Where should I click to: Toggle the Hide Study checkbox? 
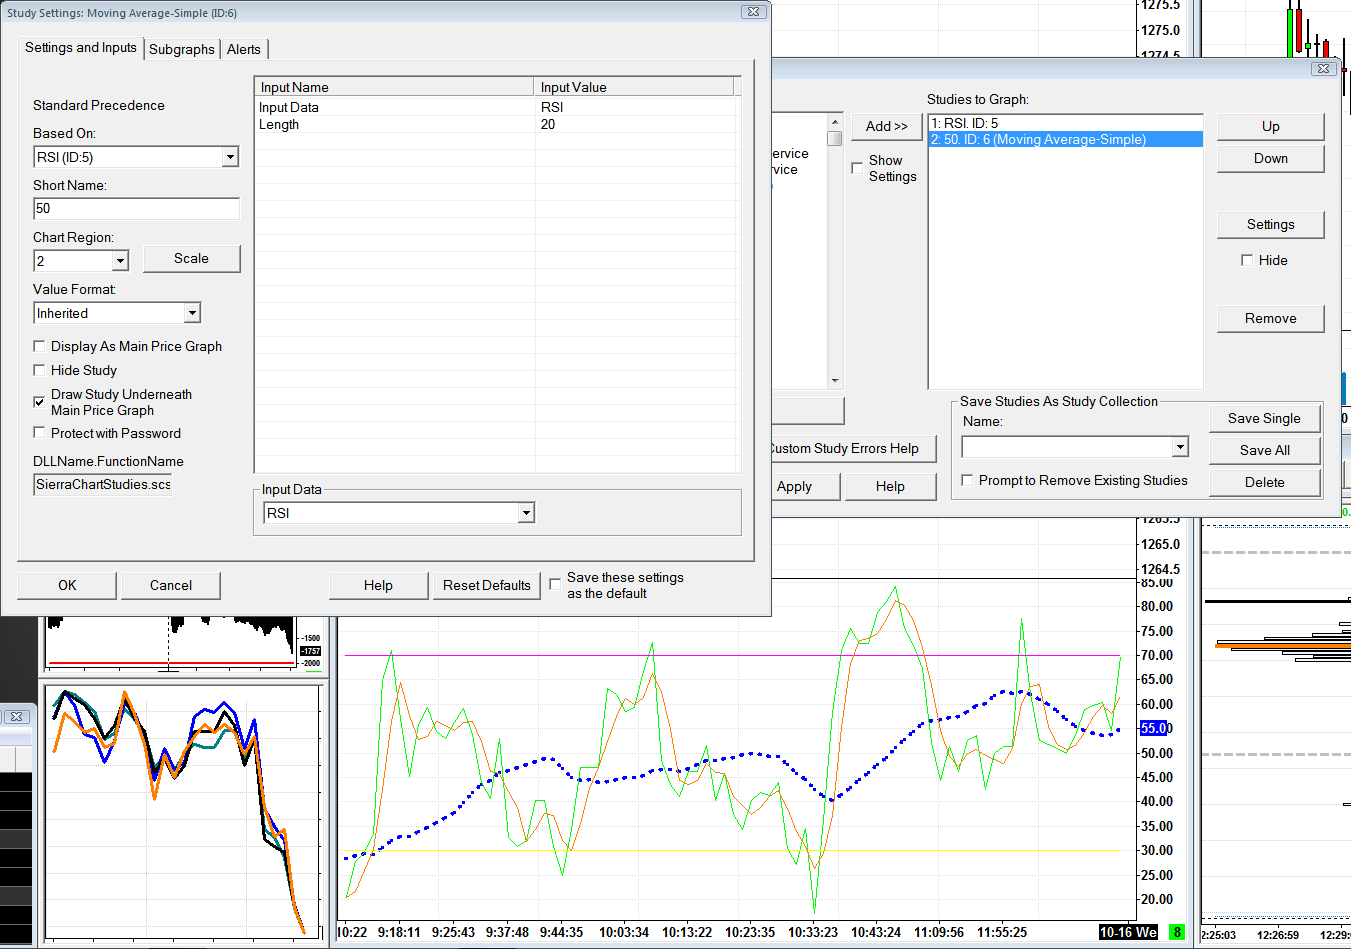(x=40, y=370)
